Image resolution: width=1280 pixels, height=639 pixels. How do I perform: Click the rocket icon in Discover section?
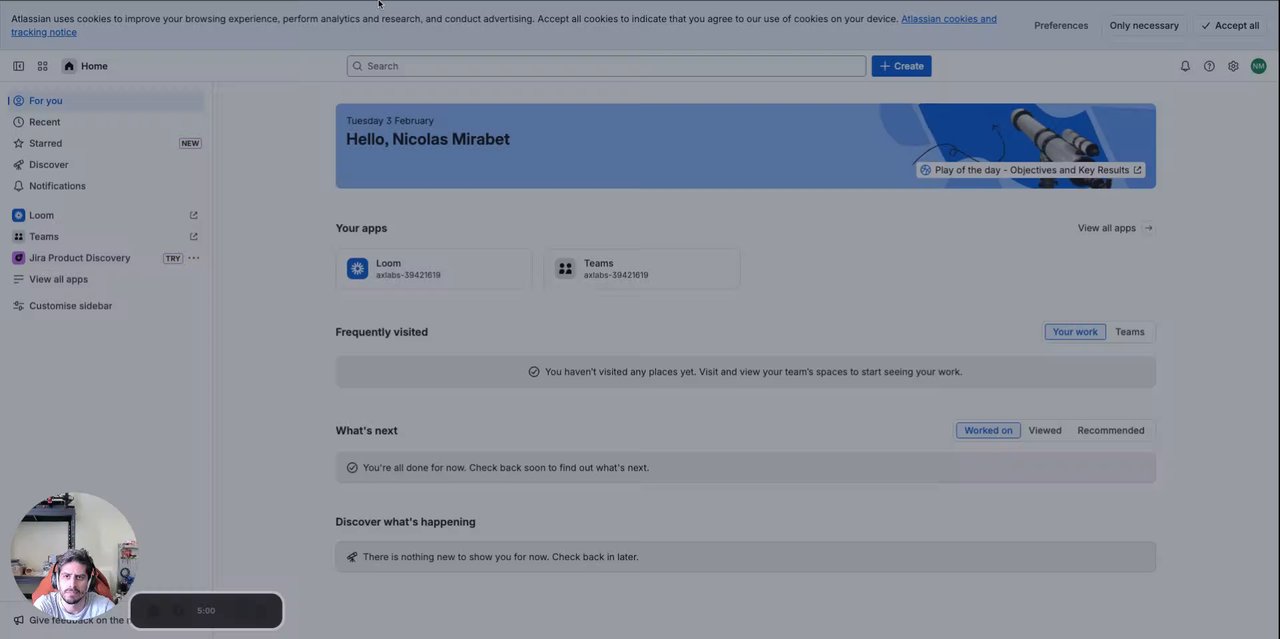coord(351,557)
